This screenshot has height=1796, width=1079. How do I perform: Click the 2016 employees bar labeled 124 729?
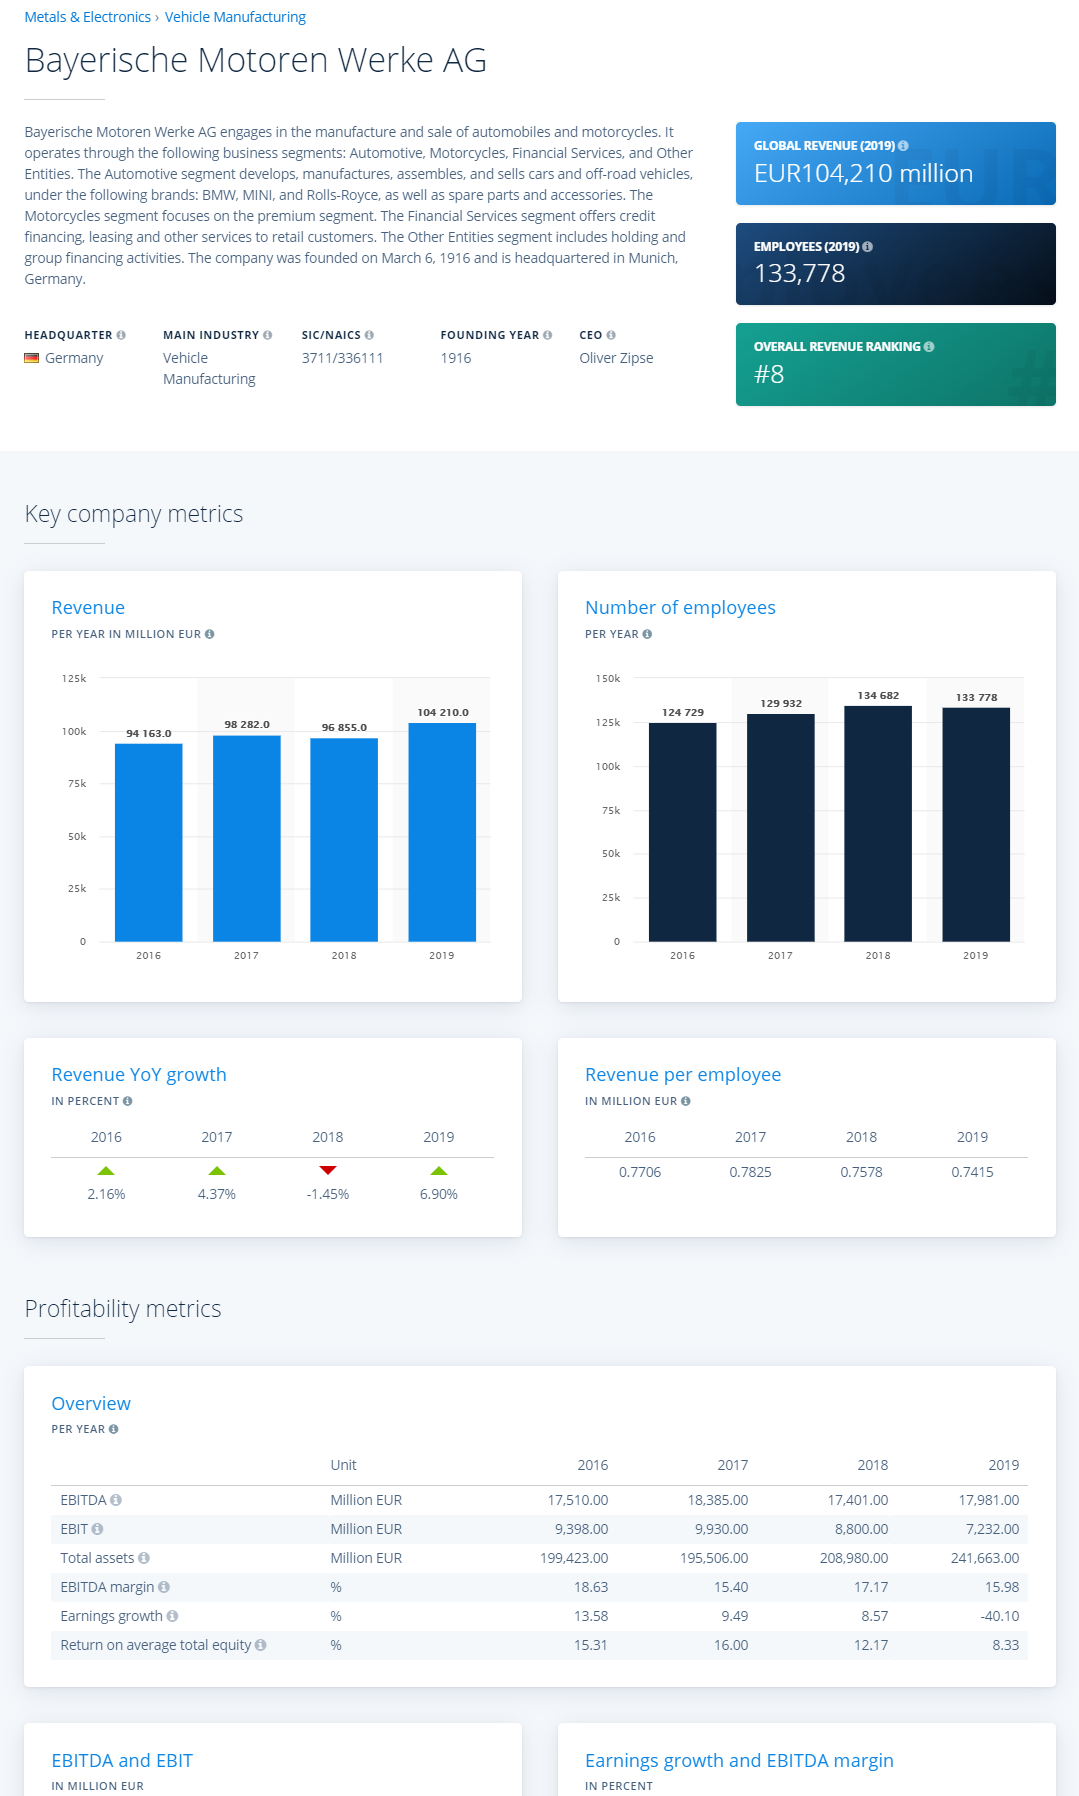click(x=683, y=832)
